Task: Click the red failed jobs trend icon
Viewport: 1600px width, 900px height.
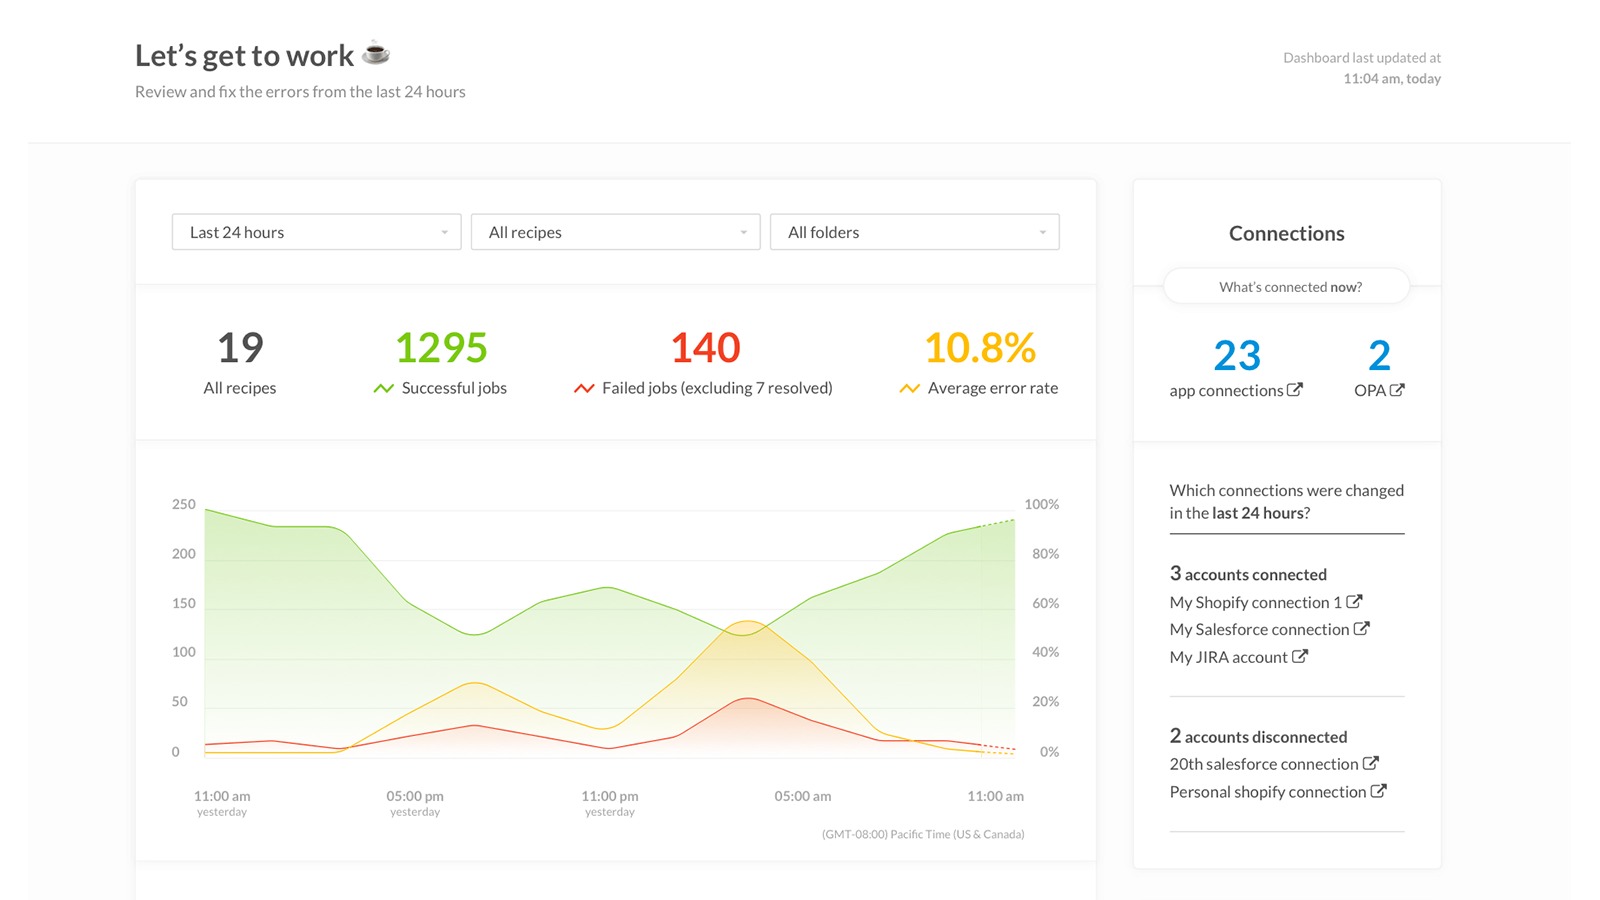Action: [x=584, y=388]
